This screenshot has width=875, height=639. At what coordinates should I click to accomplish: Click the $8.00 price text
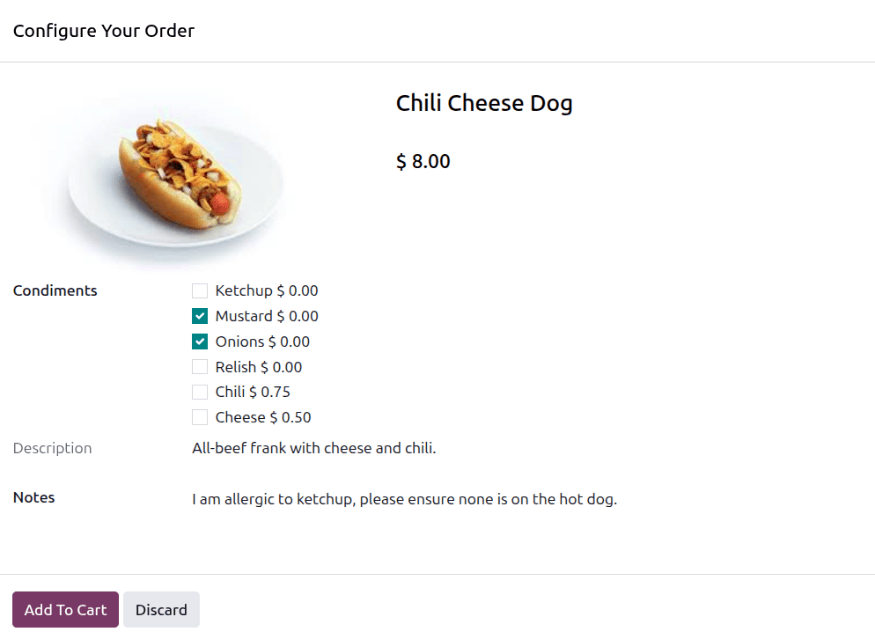(423, 161)
